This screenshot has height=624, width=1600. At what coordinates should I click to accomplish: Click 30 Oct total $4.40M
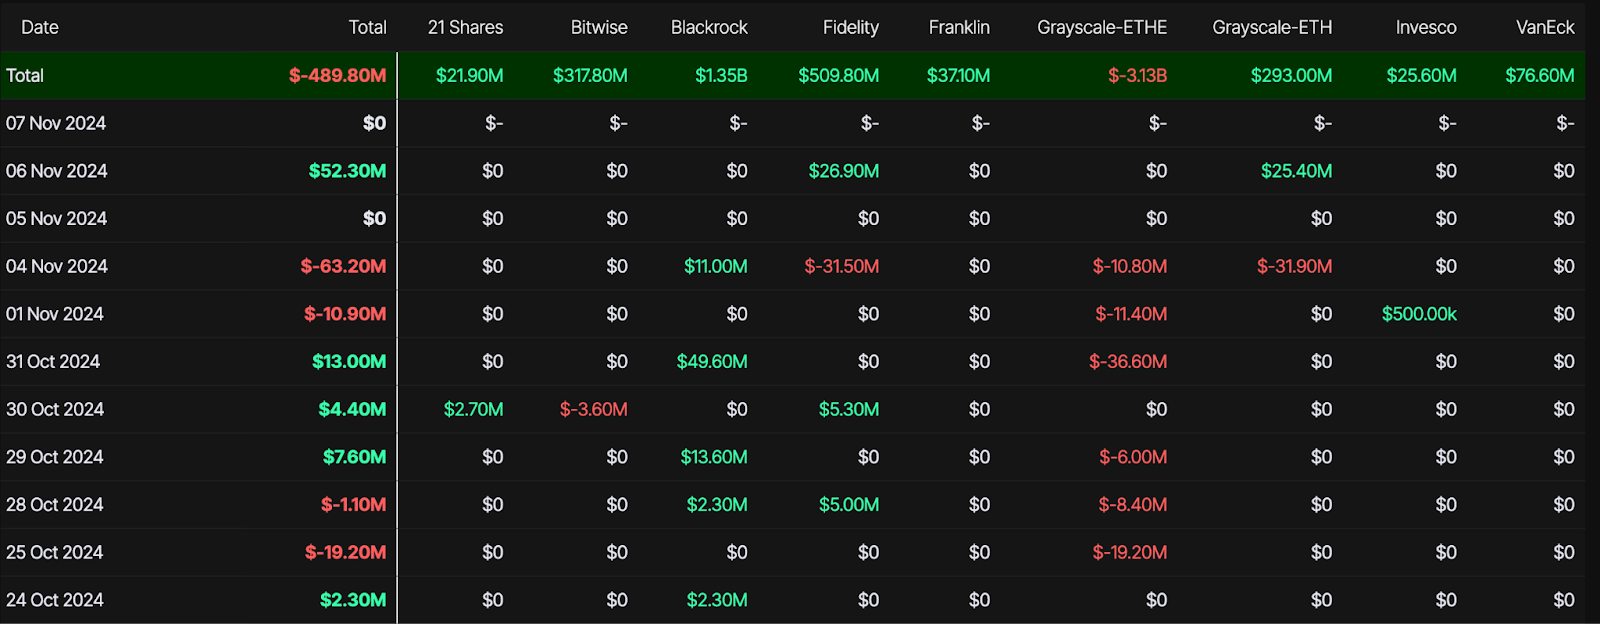click(352, 409)
